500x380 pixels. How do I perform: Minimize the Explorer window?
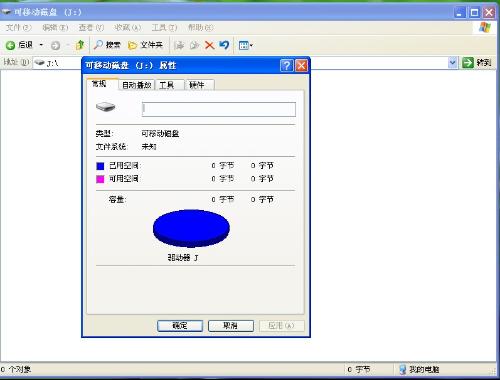460,13
